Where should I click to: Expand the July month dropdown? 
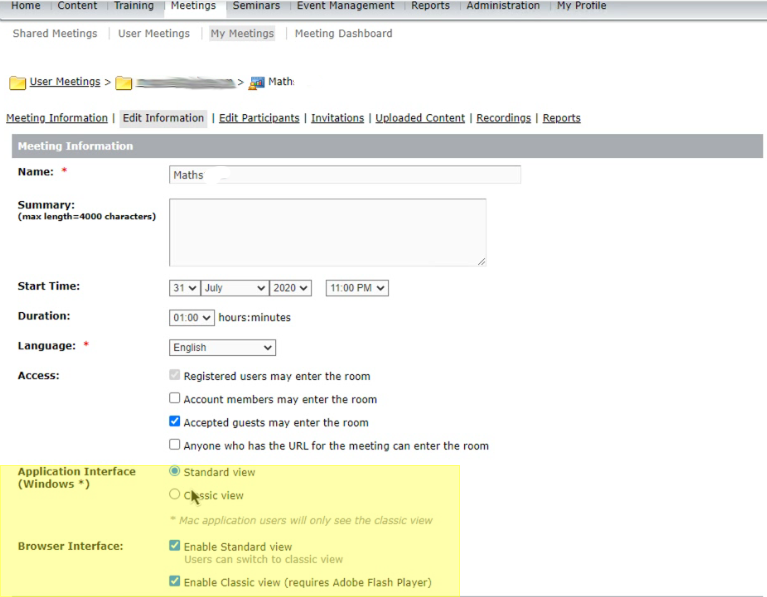(x=235, y=288)
